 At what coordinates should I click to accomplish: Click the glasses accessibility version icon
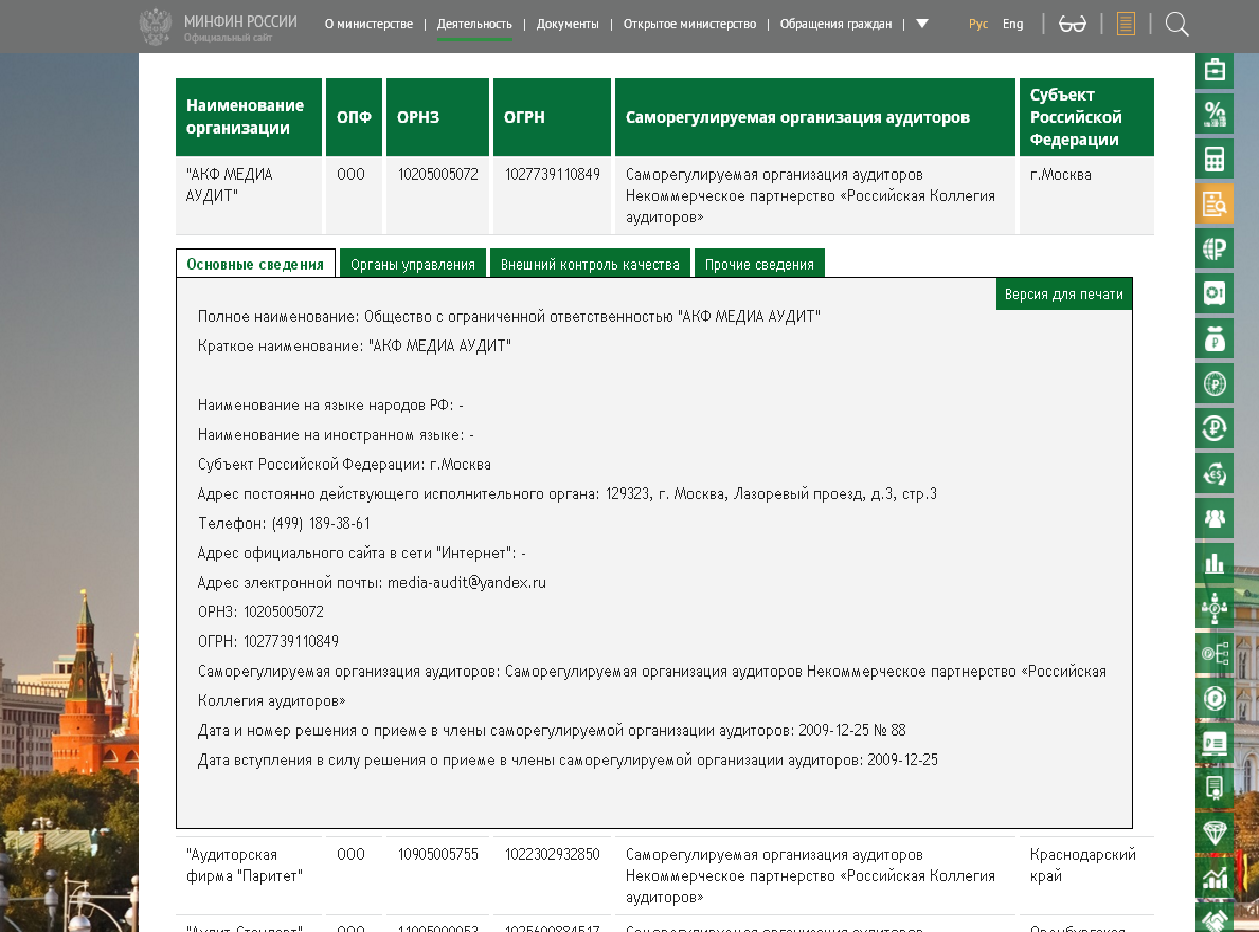coord(1072,24)
